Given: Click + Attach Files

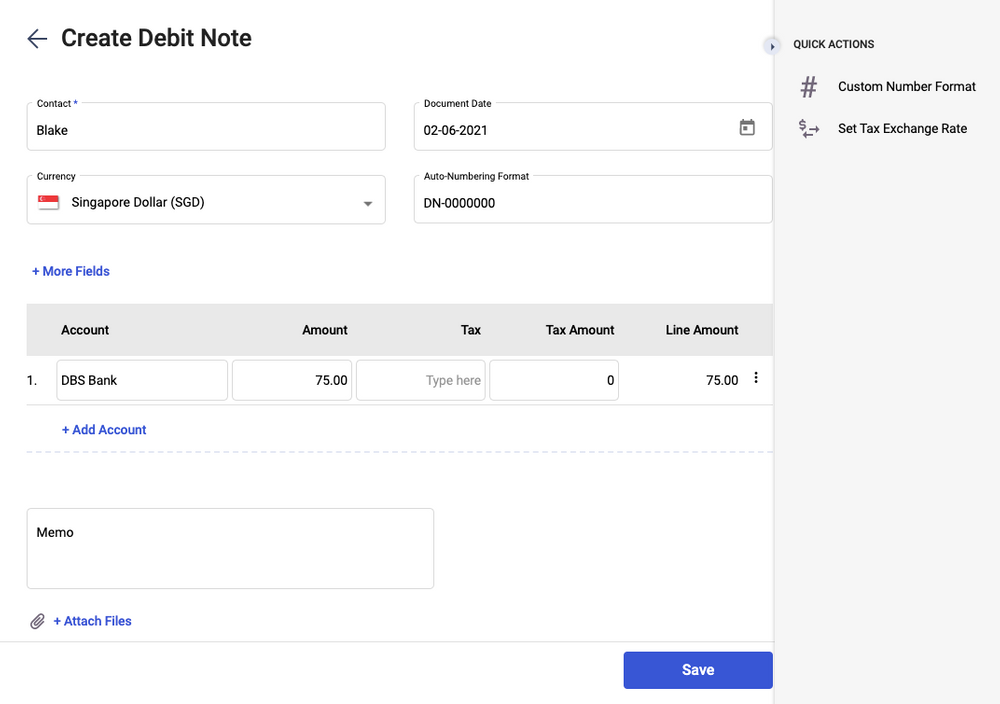Looking at the screenshot, I should click(x=93, y=620).
